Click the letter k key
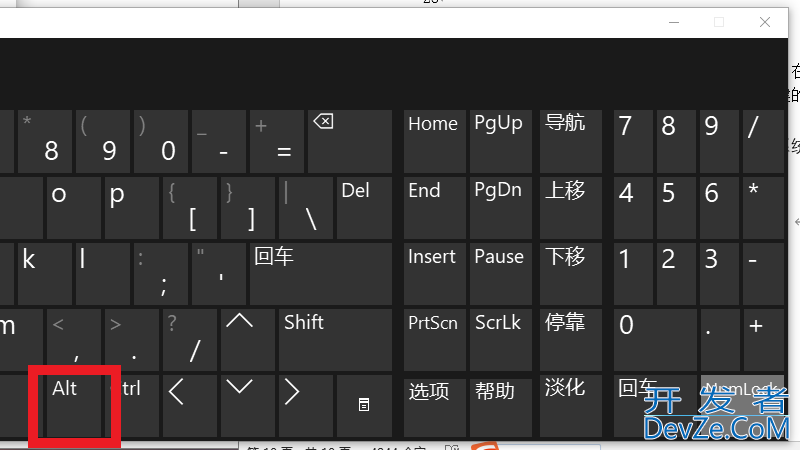 [x=45, y=274]
